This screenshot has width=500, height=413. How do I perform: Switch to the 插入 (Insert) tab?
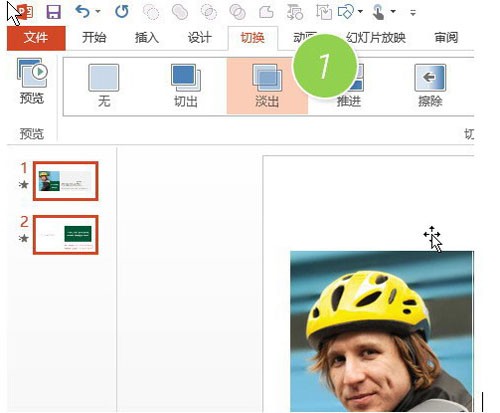coord(147,38)
